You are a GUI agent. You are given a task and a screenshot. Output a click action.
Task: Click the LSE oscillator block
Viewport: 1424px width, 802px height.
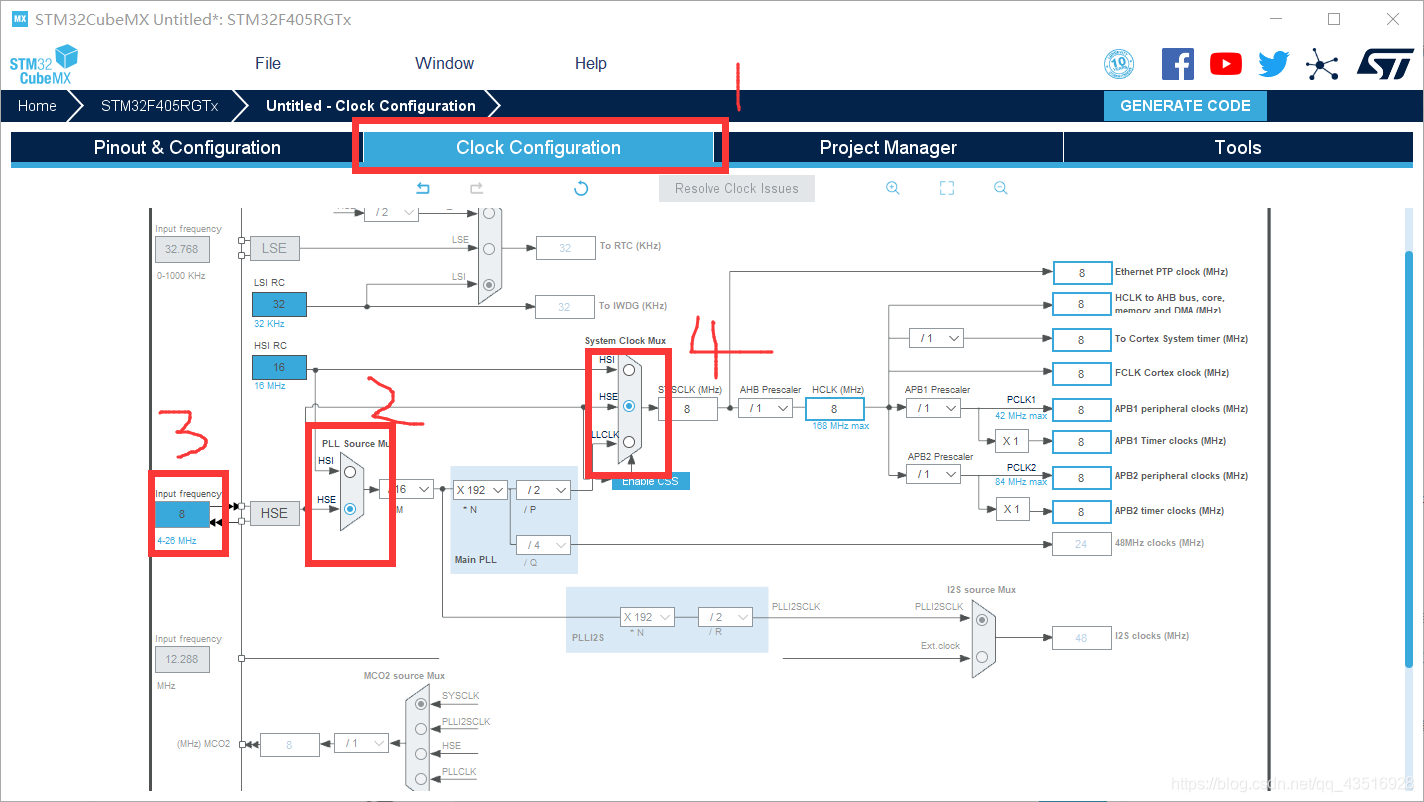[x=274, y=248]
